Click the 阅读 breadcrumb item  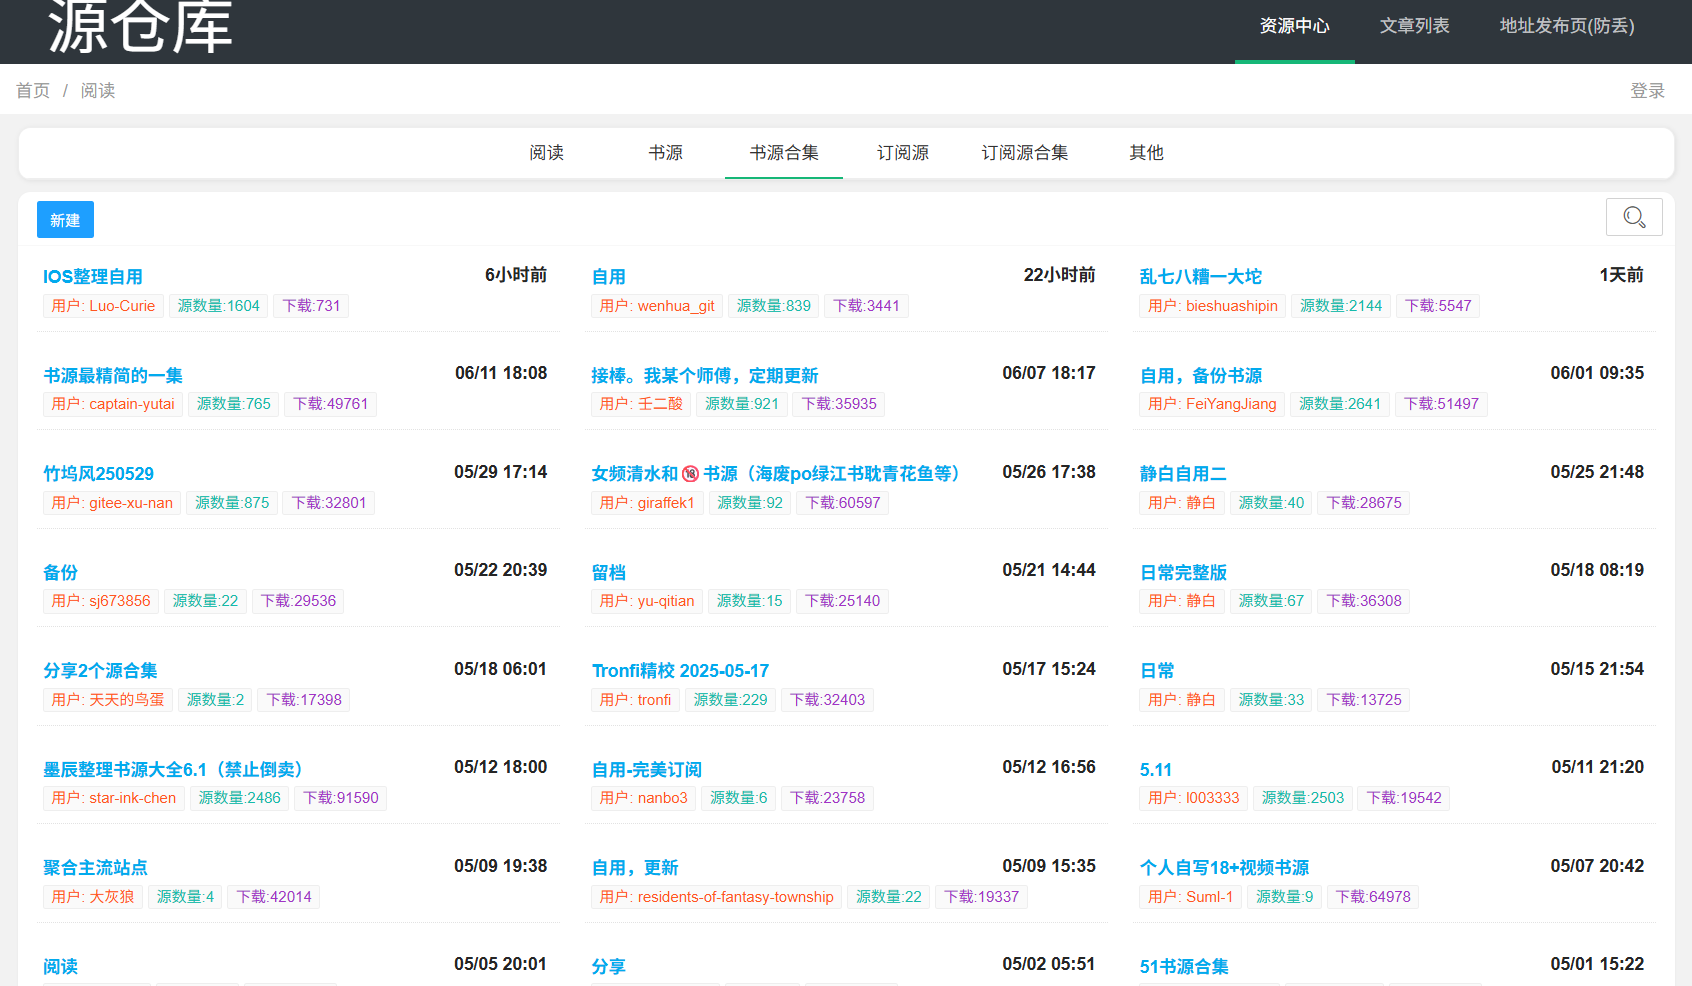[x=98, y=91]
